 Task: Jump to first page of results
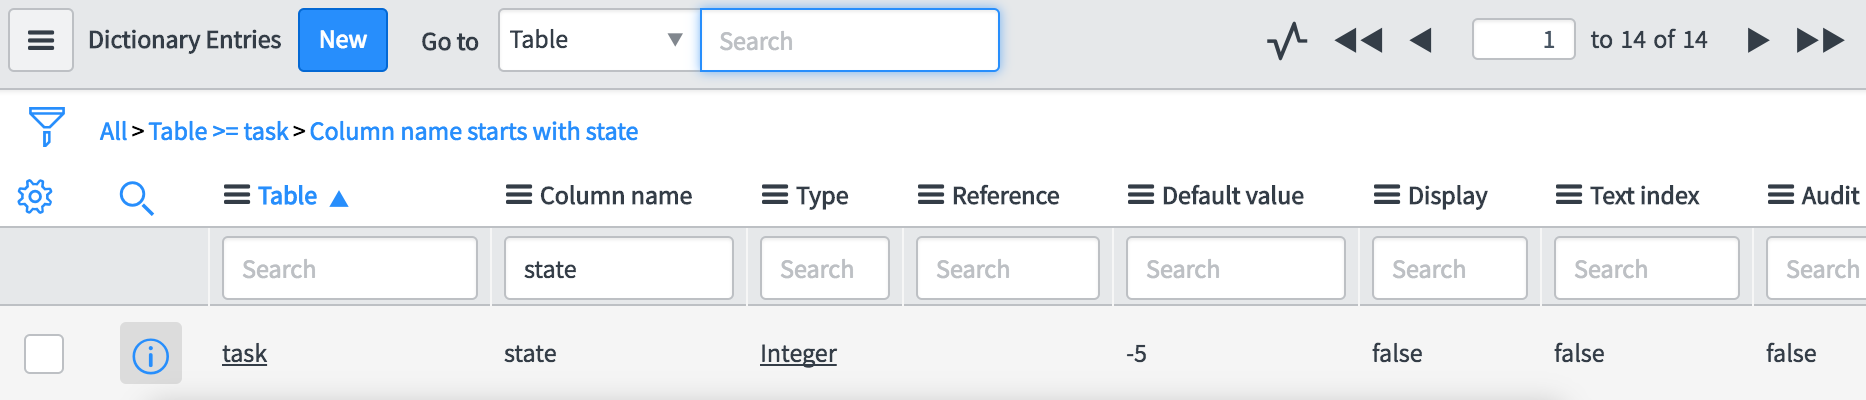tap(1358, 41)
